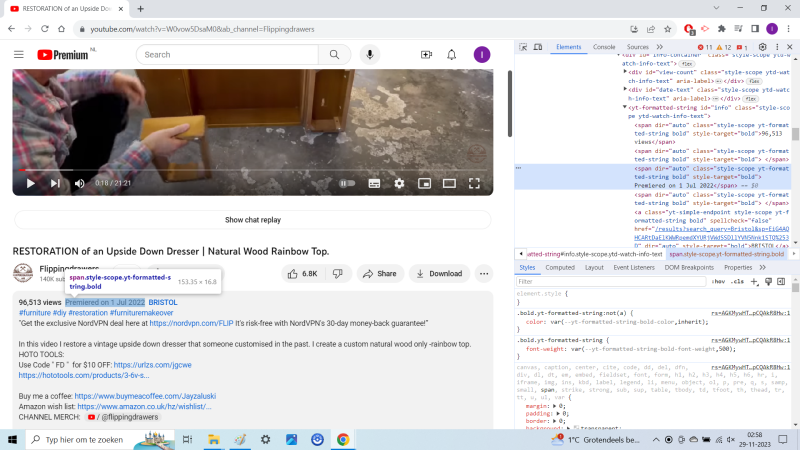Screen dimensions: 800x450
Task: Click the Show chat replay button
Action: tap(252, 220)
